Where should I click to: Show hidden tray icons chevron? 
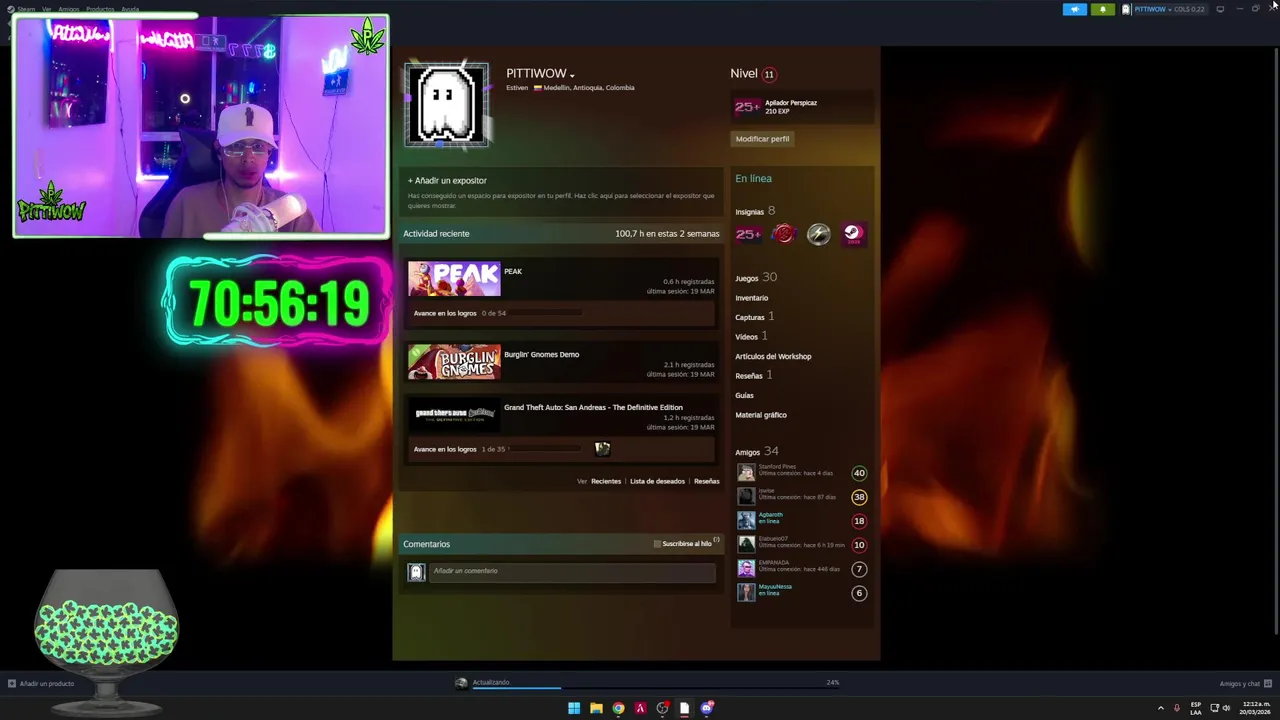1160,708
